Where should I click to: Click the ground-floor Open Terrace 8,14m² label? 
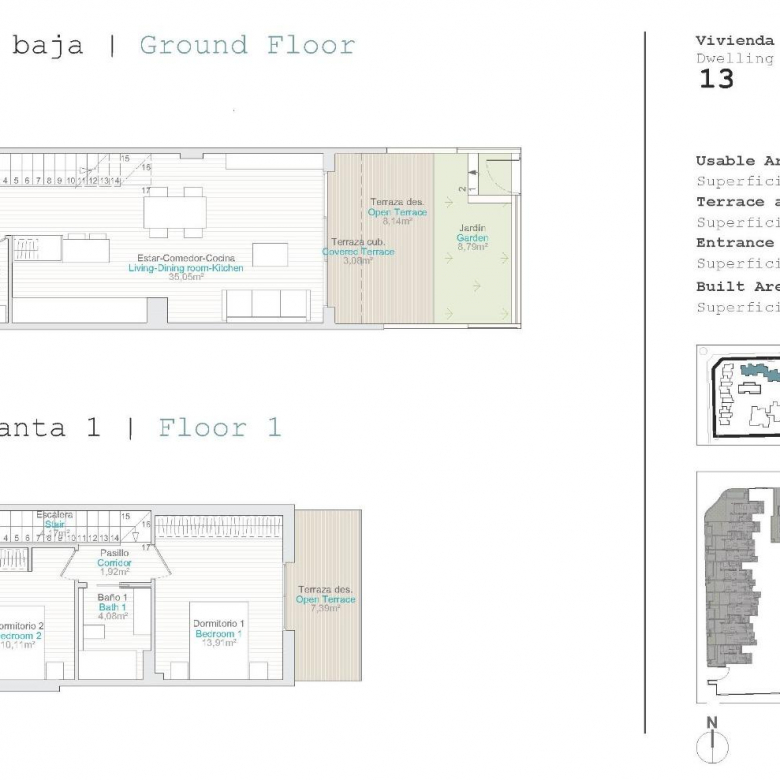(x=397, y=212)
